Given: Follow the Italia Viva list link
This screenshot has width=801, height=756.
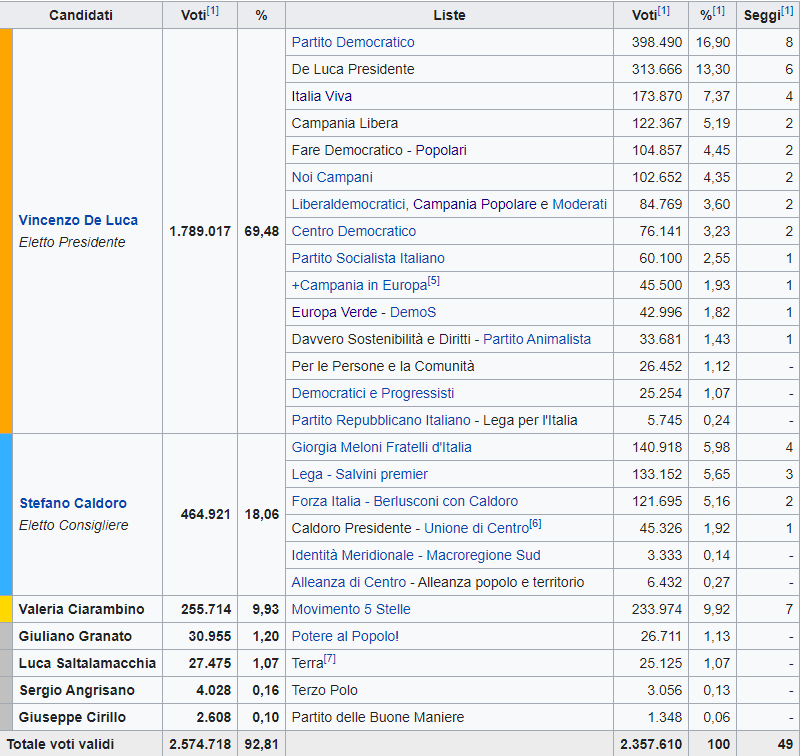Looking at the screenshot, I should 321,96.
